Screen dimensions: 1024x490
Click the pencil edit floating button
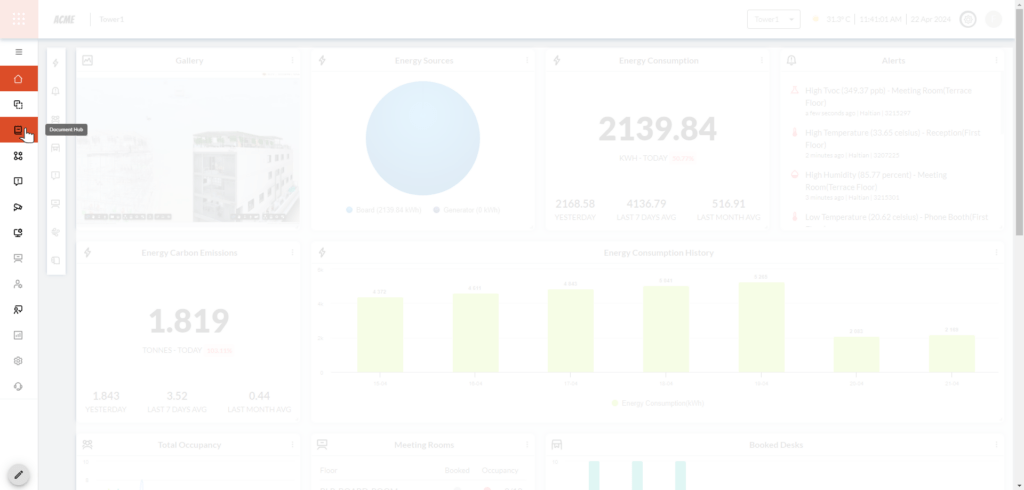[18, 474]
